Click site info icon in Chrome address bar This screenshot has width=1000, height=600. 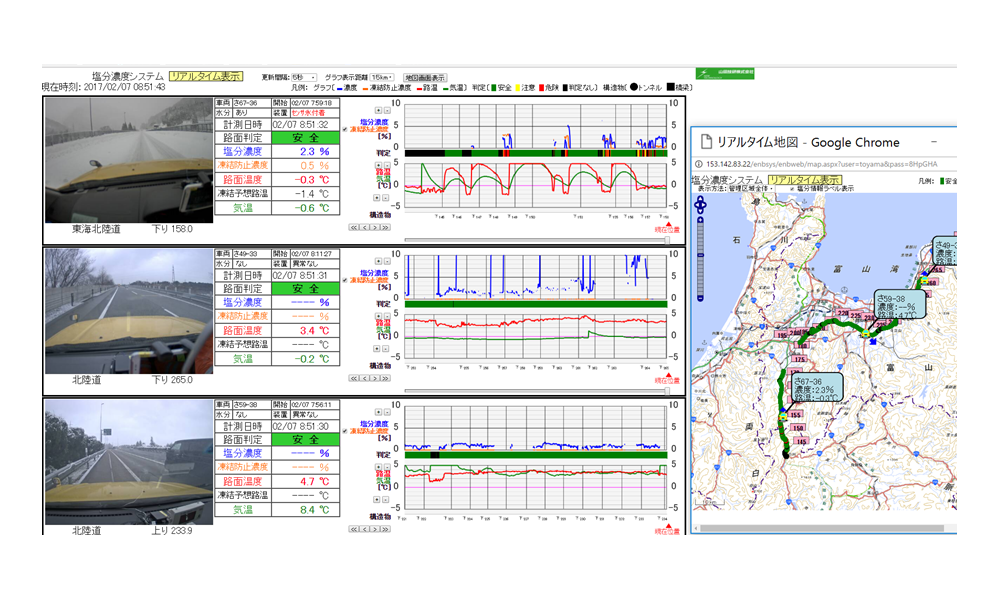[x=698, y=164]
